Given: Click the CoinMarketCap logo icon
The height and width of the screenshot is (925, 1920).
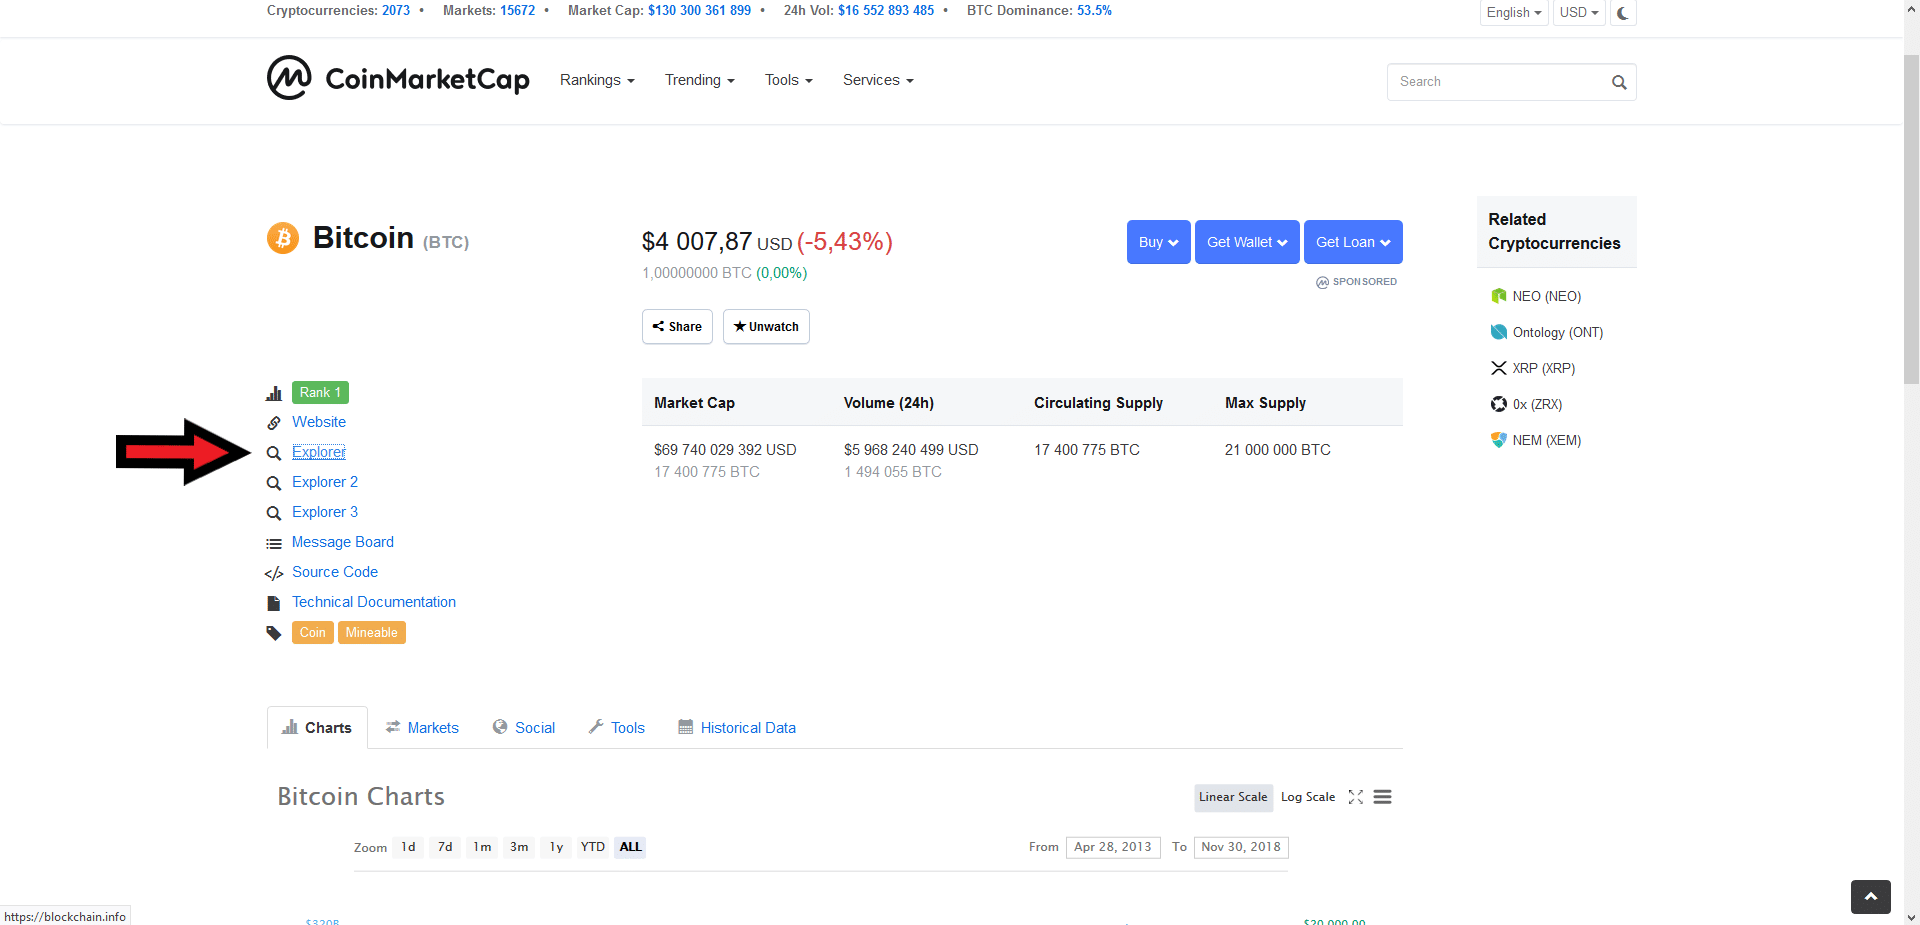Looking at the screenshot, I should [289, 78].
